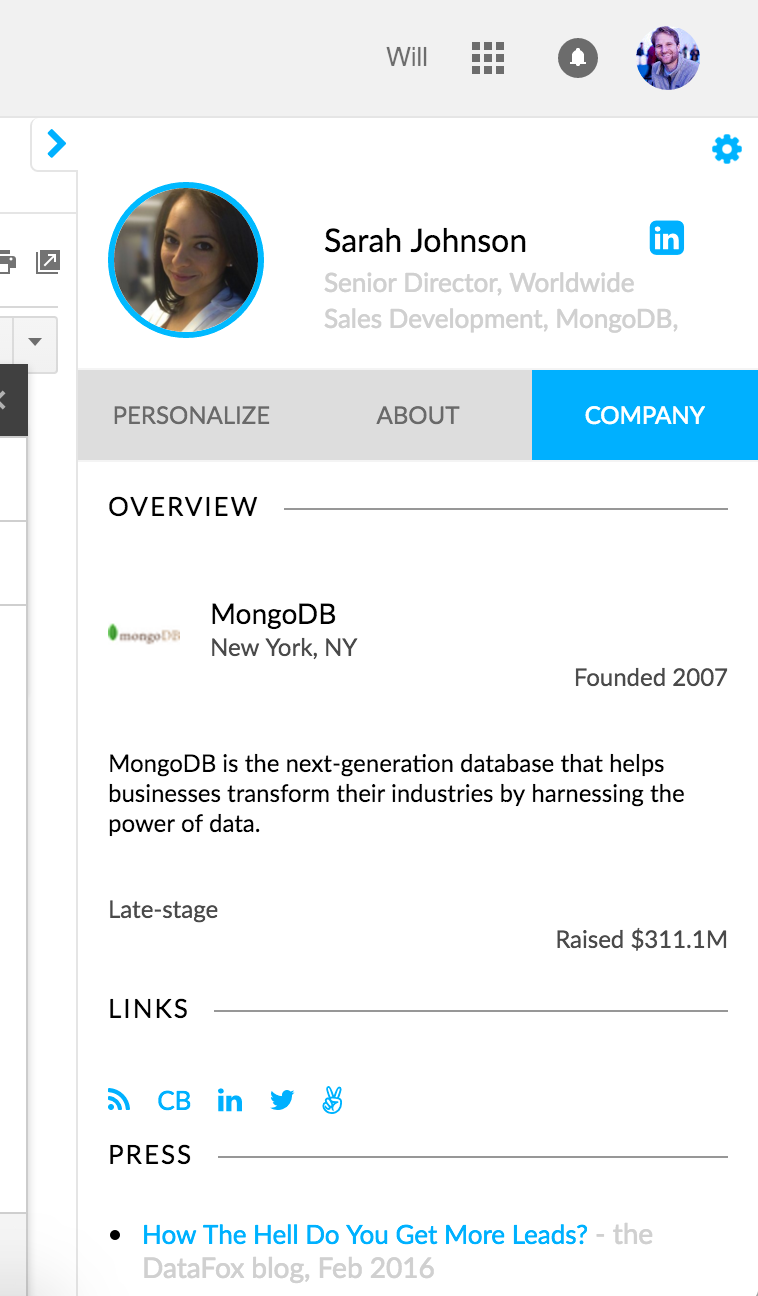Image resolution: width=758 pixels, height=1296 pixels.
Task: Collapse the sidebar with blue chevron
Action: point(56,144)
